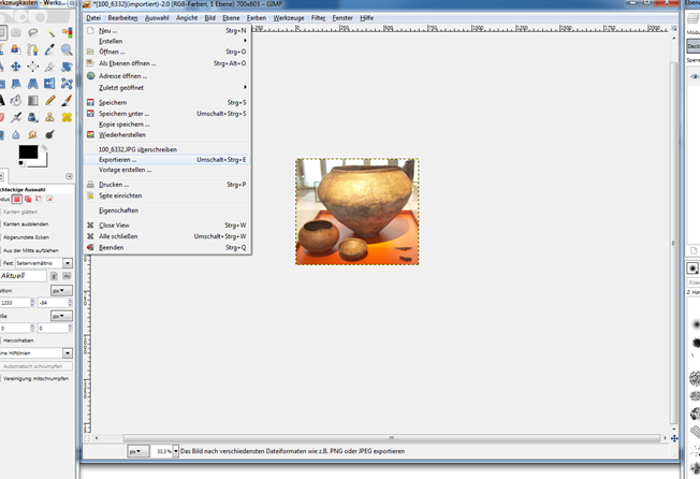
Task: Open the 33.3% zoom dropdown in status bar
Action: point(172,452)
